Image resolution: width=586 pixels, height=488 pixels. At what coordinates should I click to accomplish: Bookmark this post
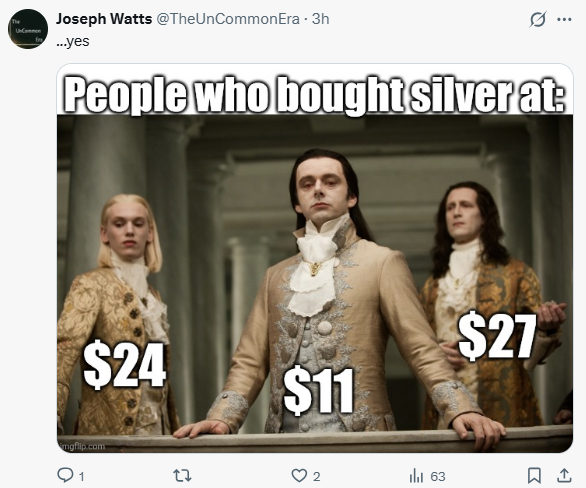(534, 476)
